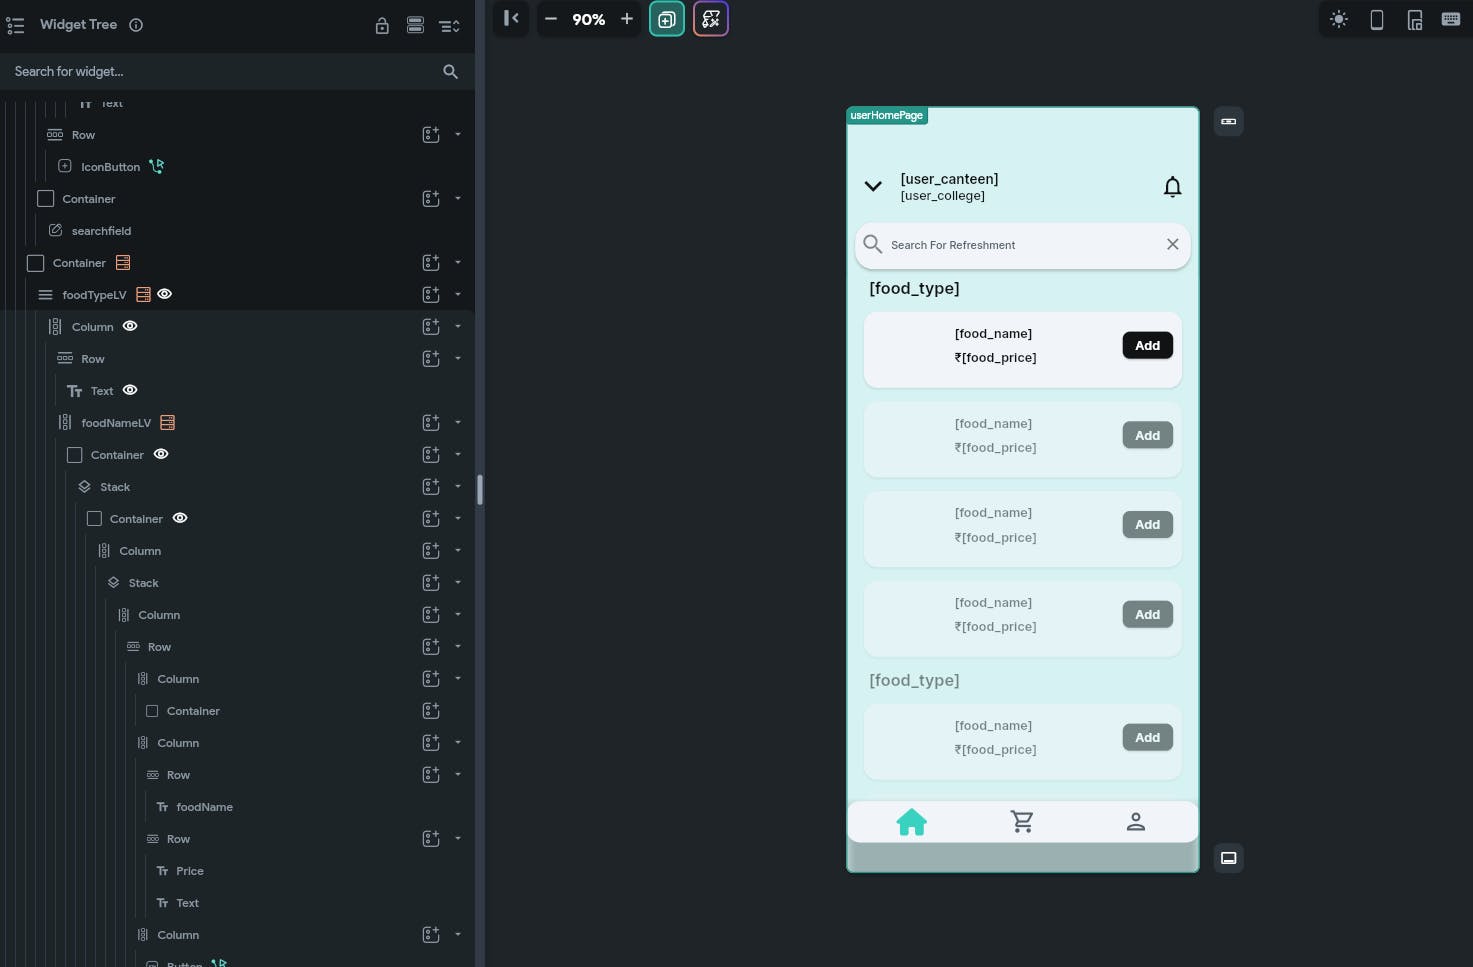Click the action flow icon beside IconButton
This screenshot has width=1473, height=967.
157,166
